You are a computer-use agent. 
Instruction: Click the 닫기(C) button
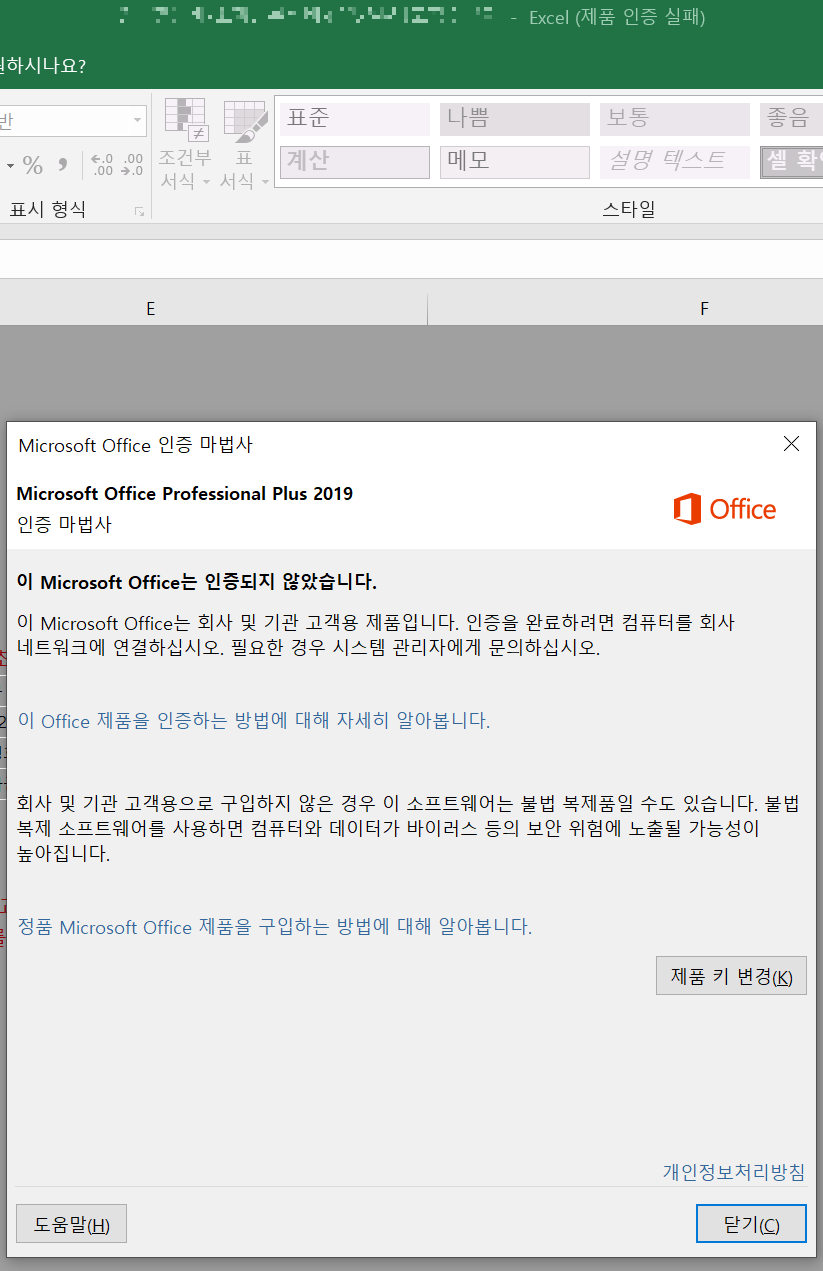[x=751, y=1224]
